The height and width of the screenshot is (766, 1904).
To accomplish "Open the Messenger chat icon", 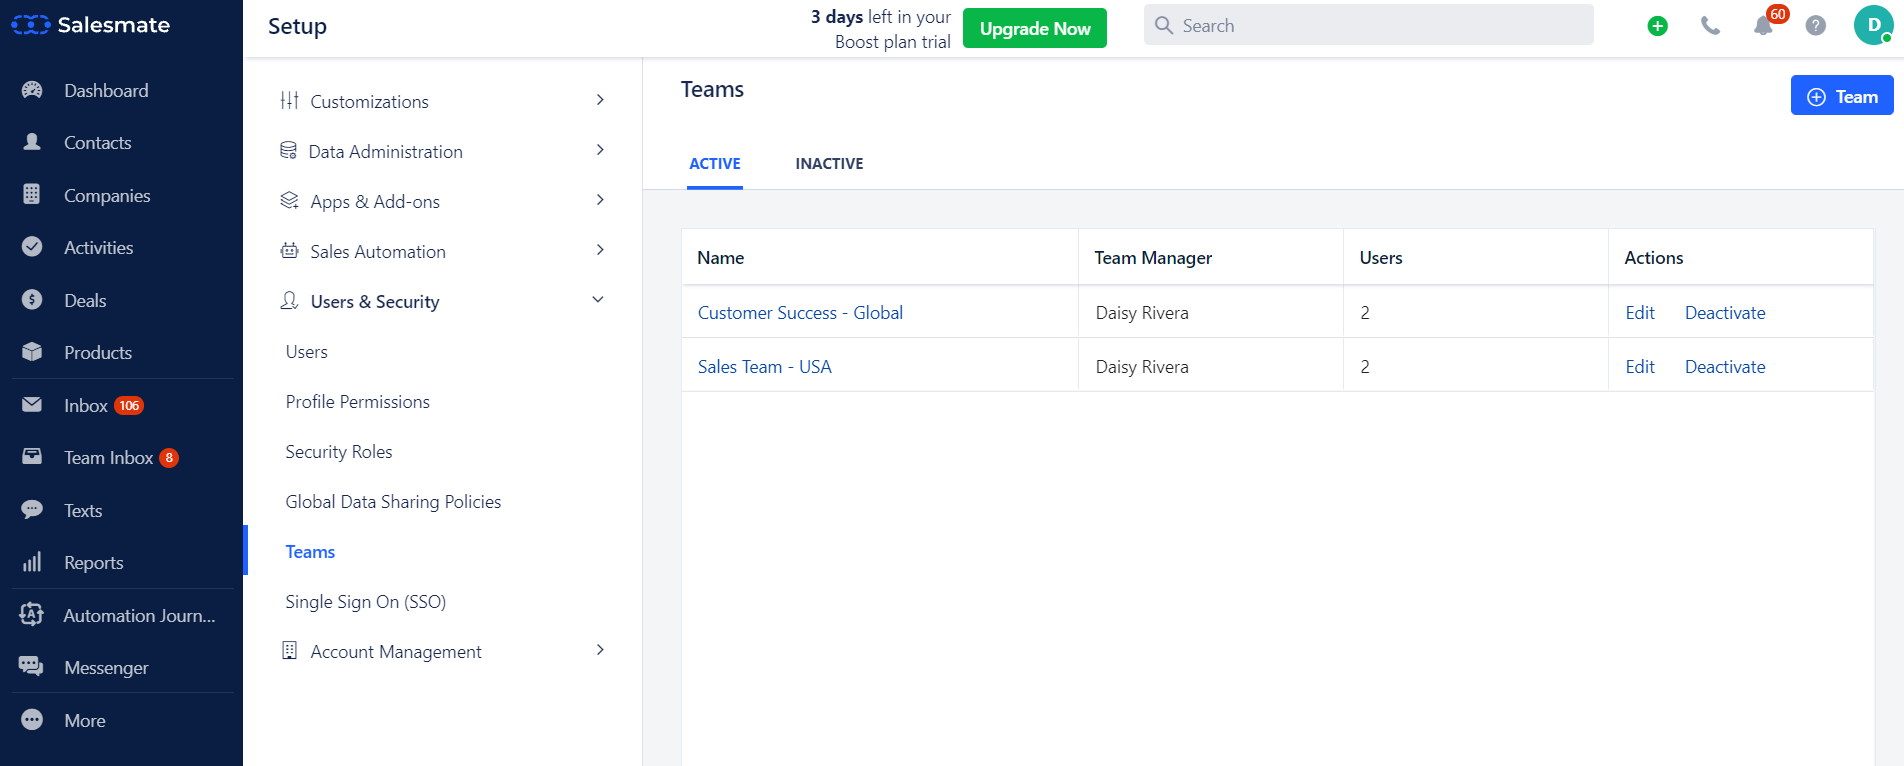I will click(32, 667).
